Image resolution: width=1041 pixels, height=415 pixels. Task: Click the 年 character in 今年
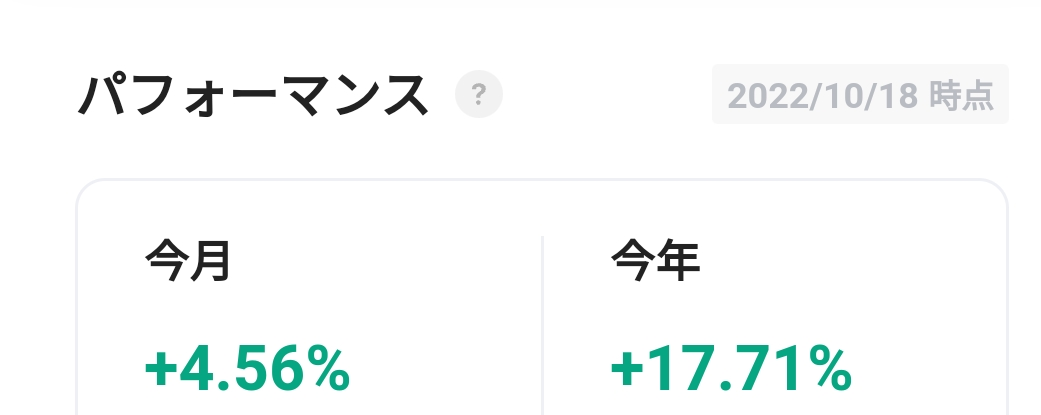[677, 262]
